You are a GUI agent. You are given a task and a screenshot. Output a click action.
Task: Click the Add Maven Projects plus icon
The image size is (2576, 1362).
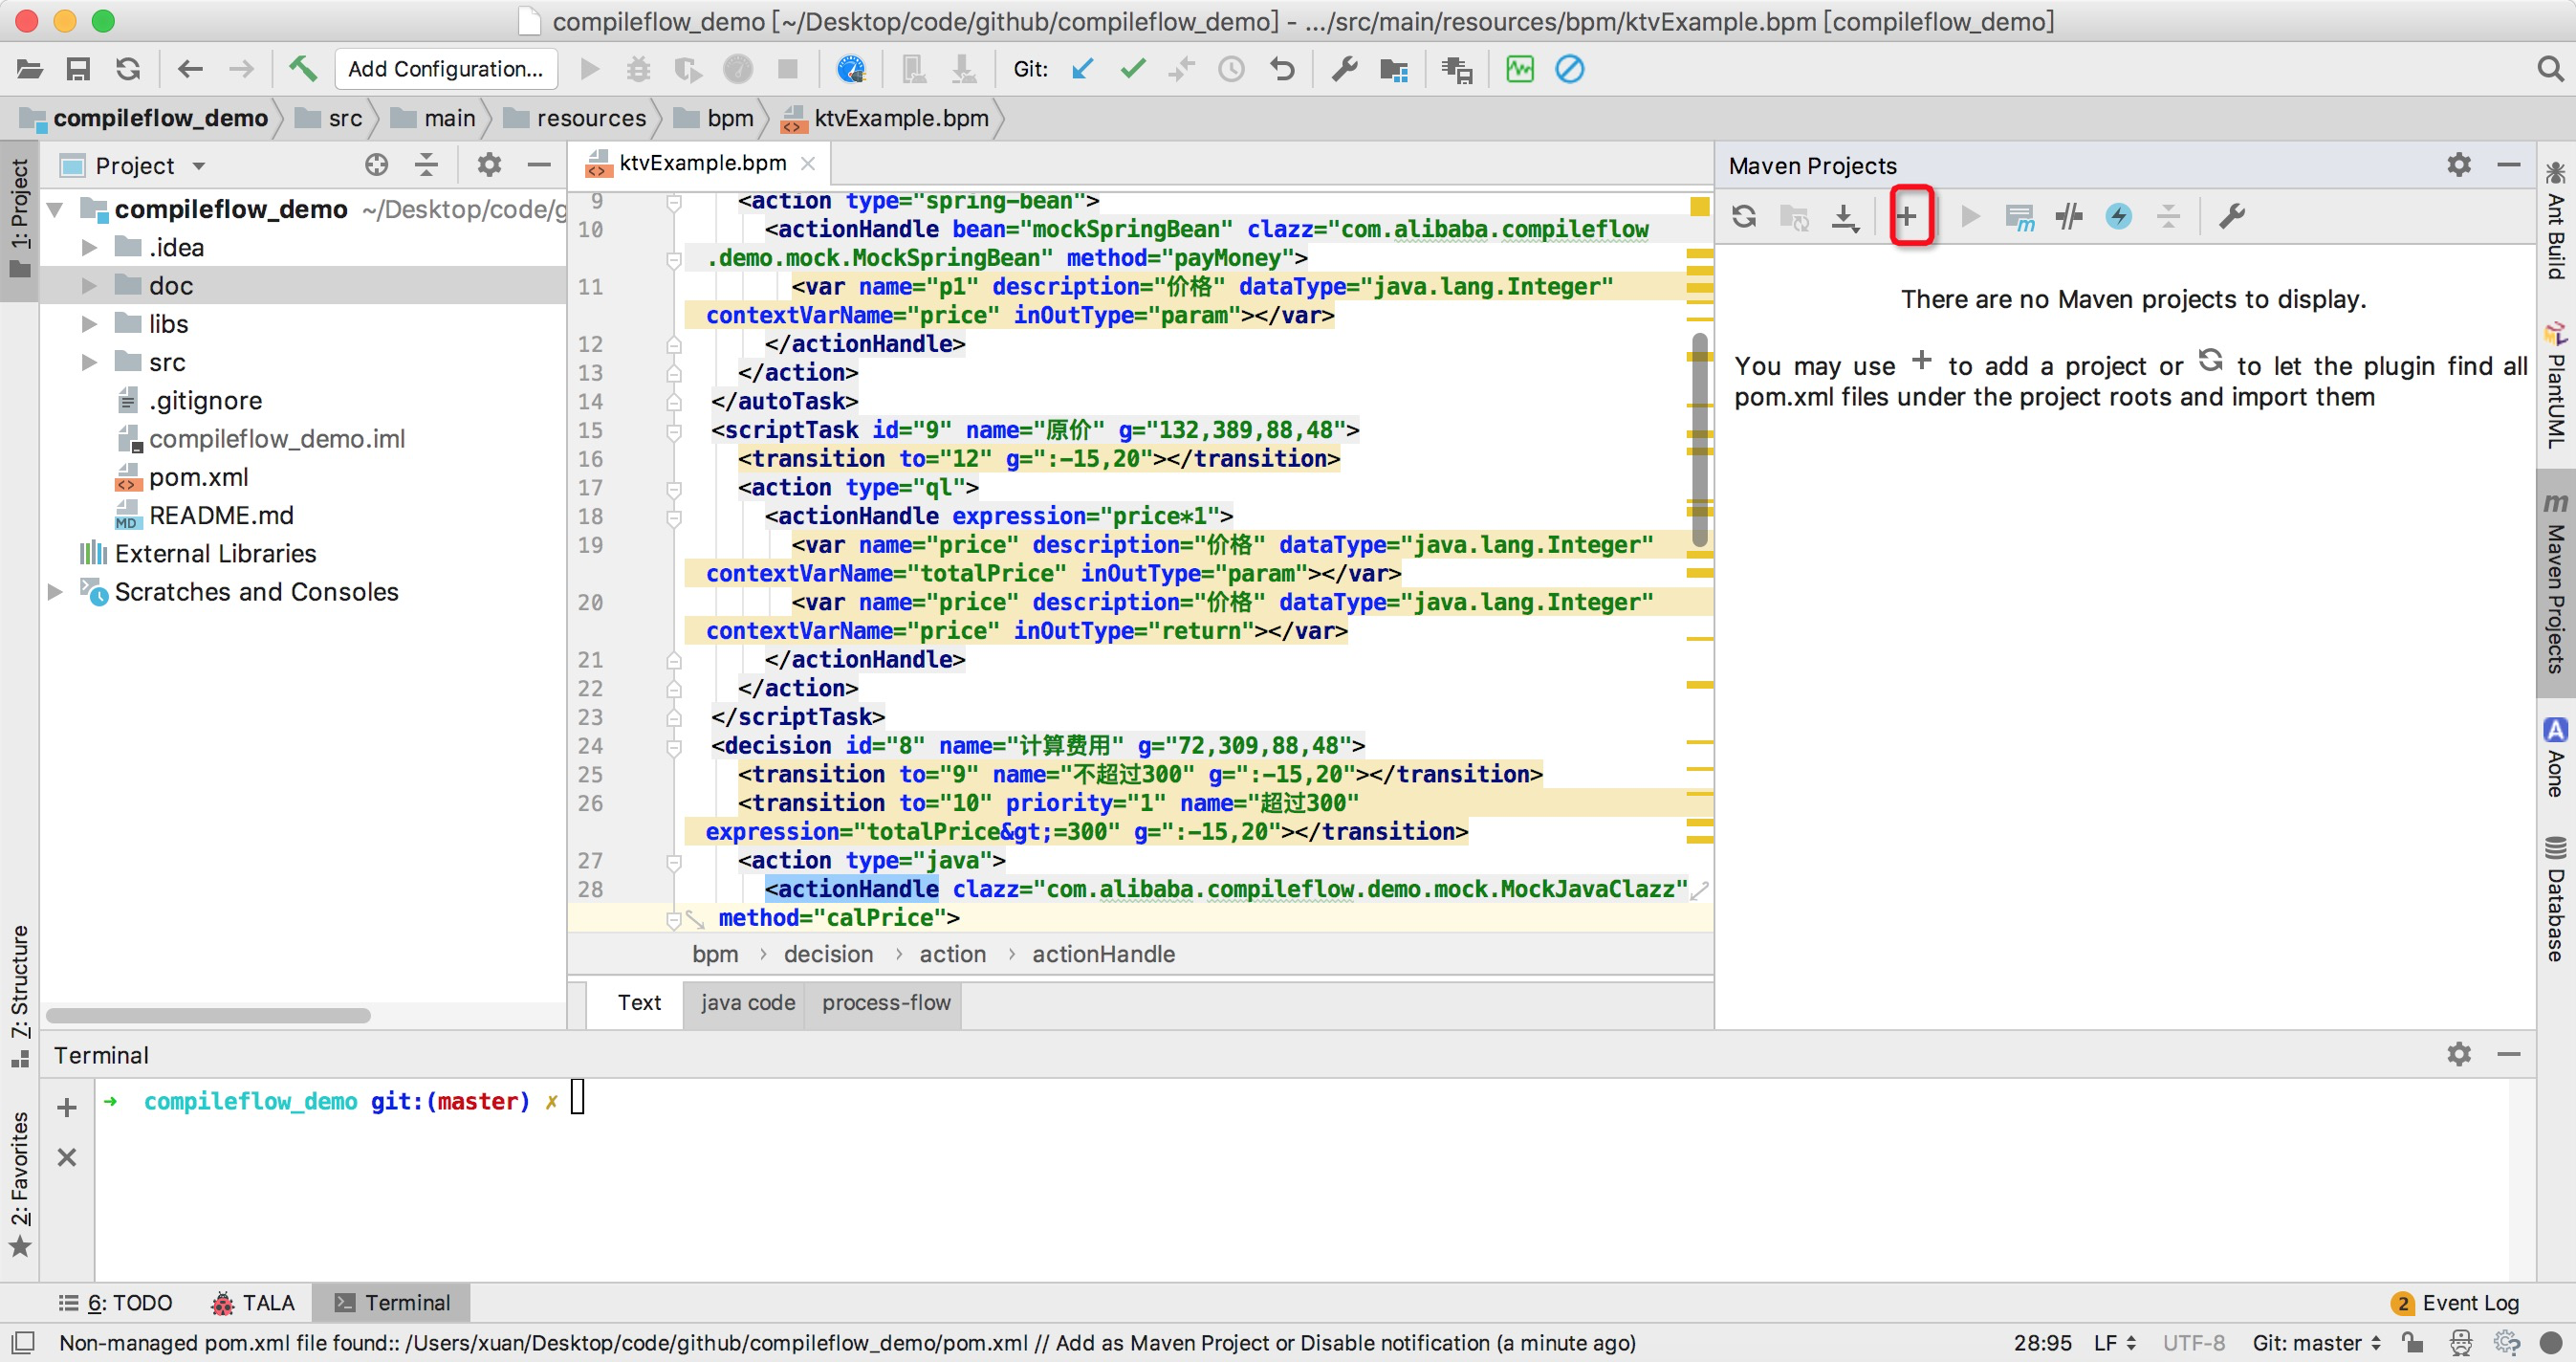[1906, 216]
